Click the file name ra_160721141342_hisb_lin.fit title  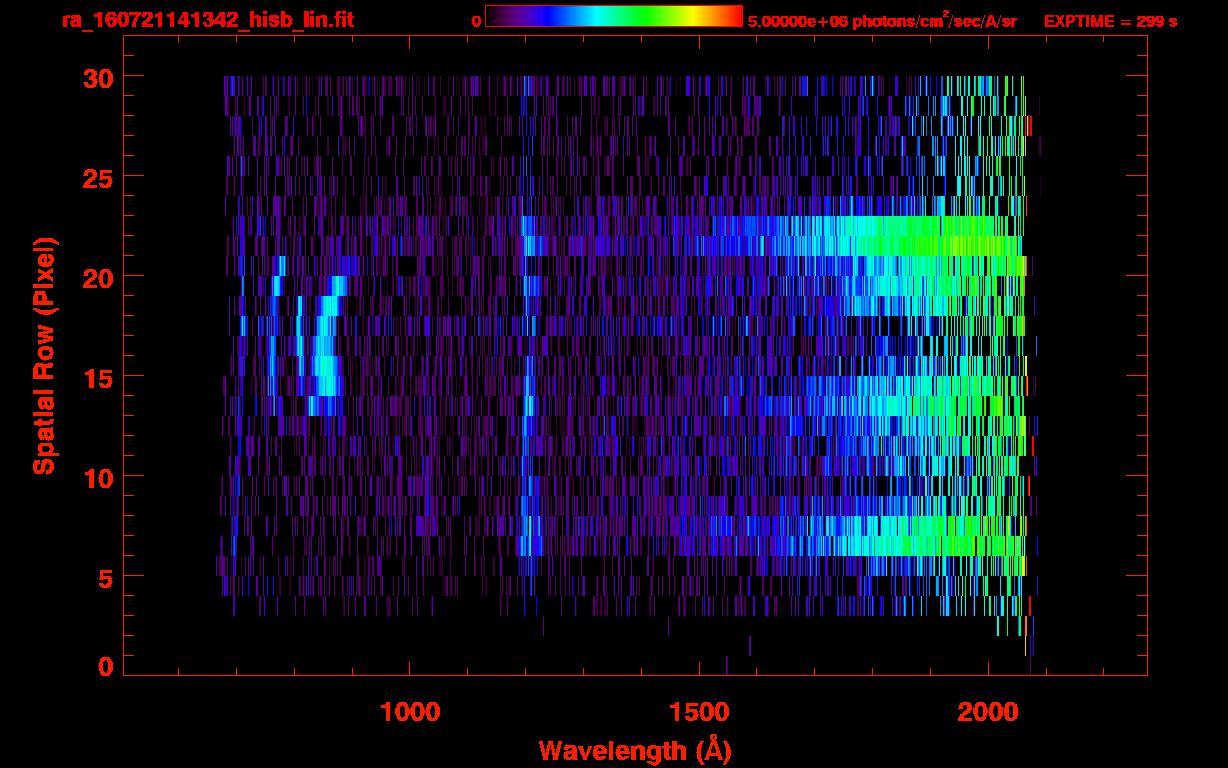coord(207,20)
